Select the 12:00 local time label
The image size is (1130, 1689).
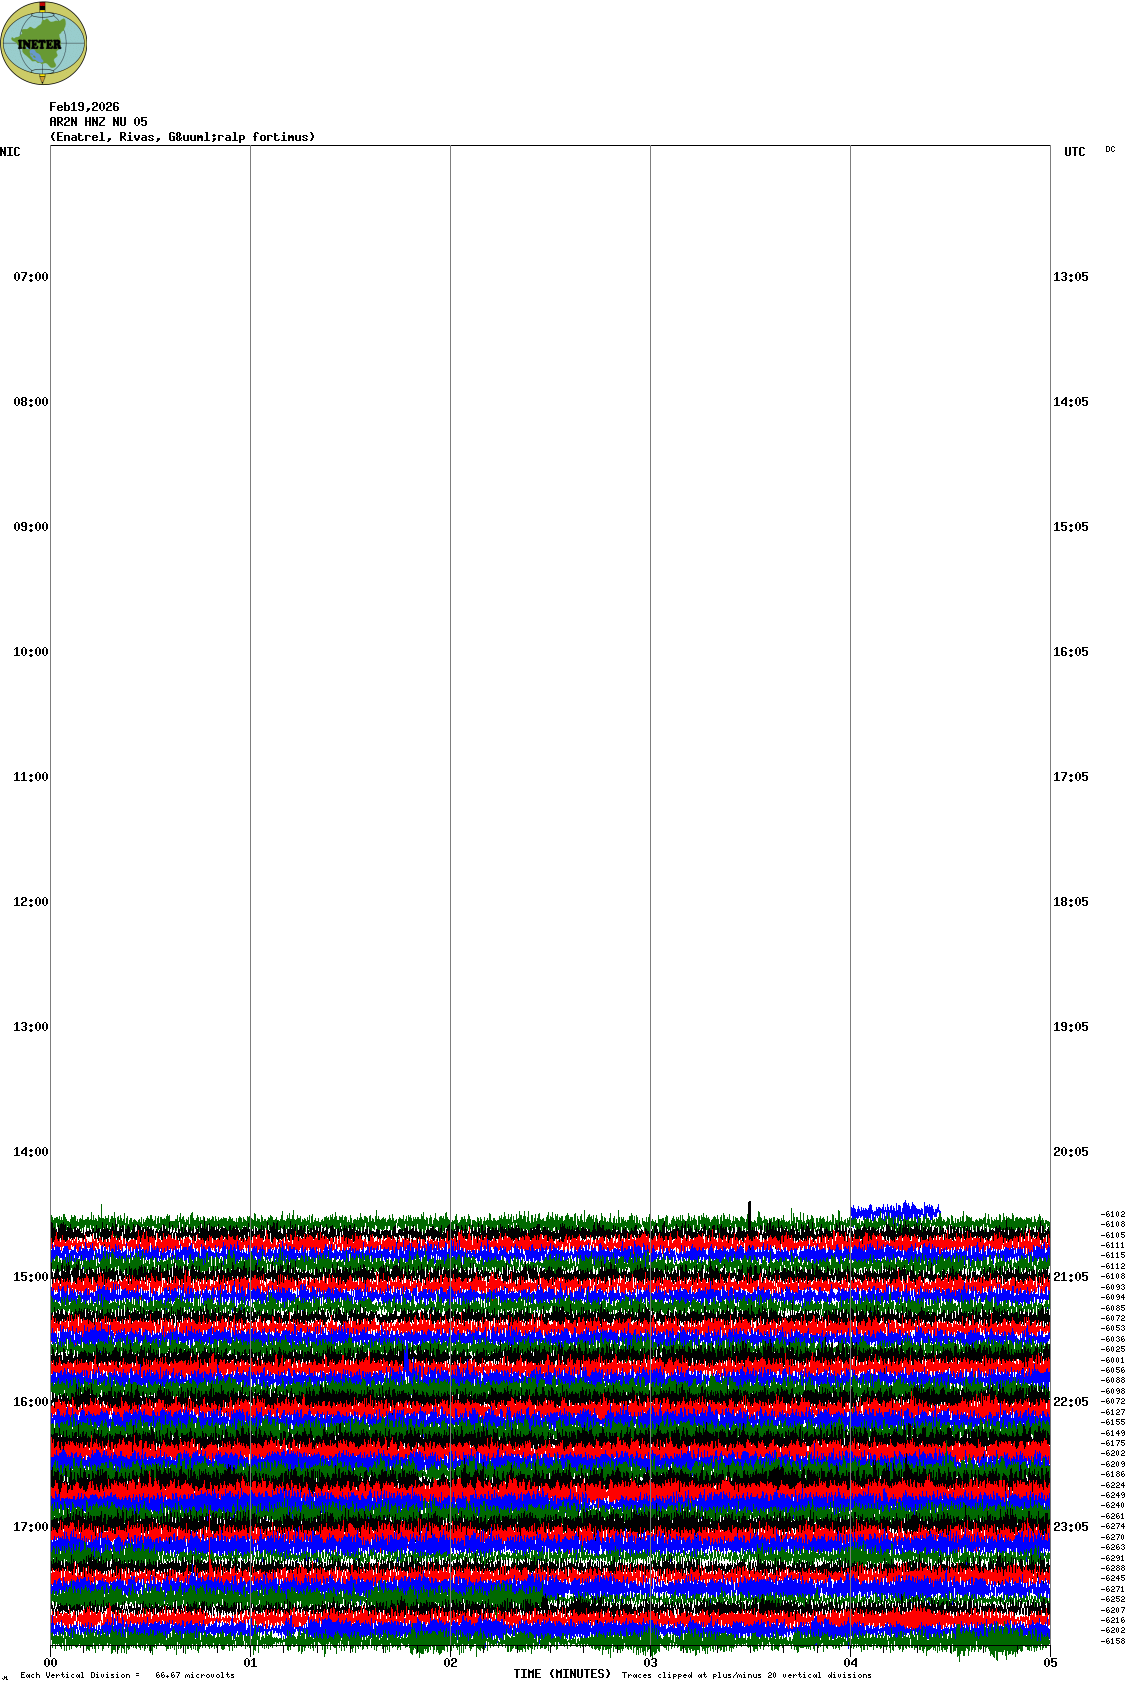click(30, 902)
